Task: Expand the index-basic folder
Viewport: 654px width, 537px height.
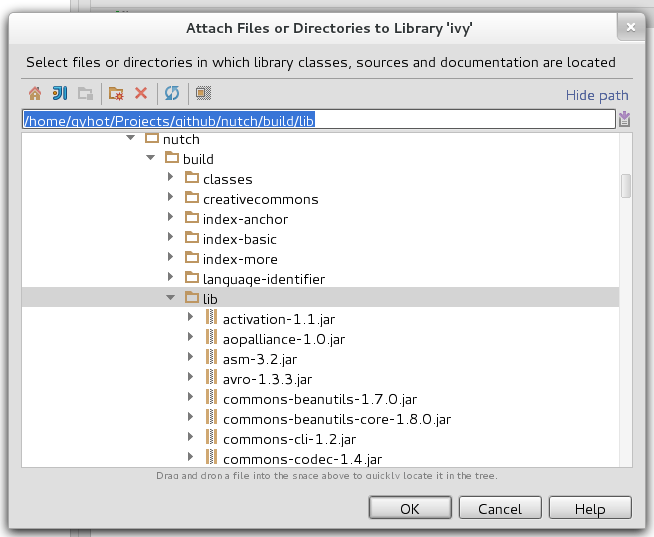Action: pyautogui.click(x=170, y=237)
